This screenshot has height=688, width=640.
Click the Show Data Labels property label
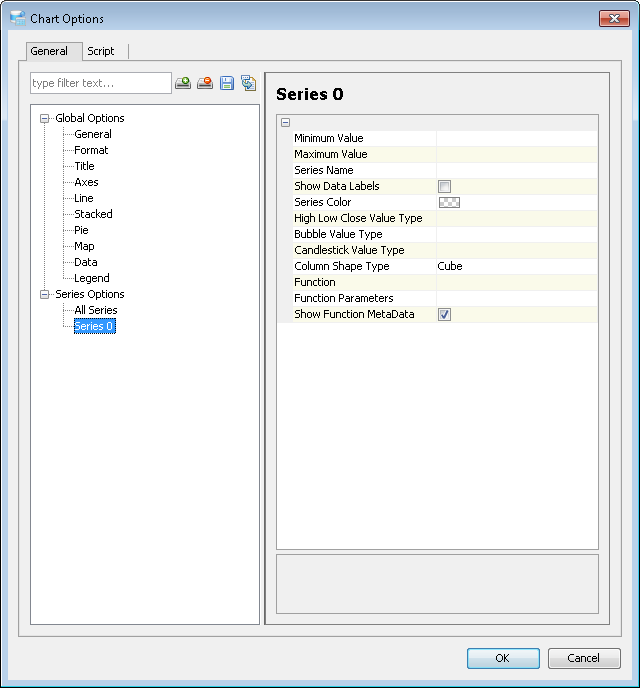(x=337, y=186)
